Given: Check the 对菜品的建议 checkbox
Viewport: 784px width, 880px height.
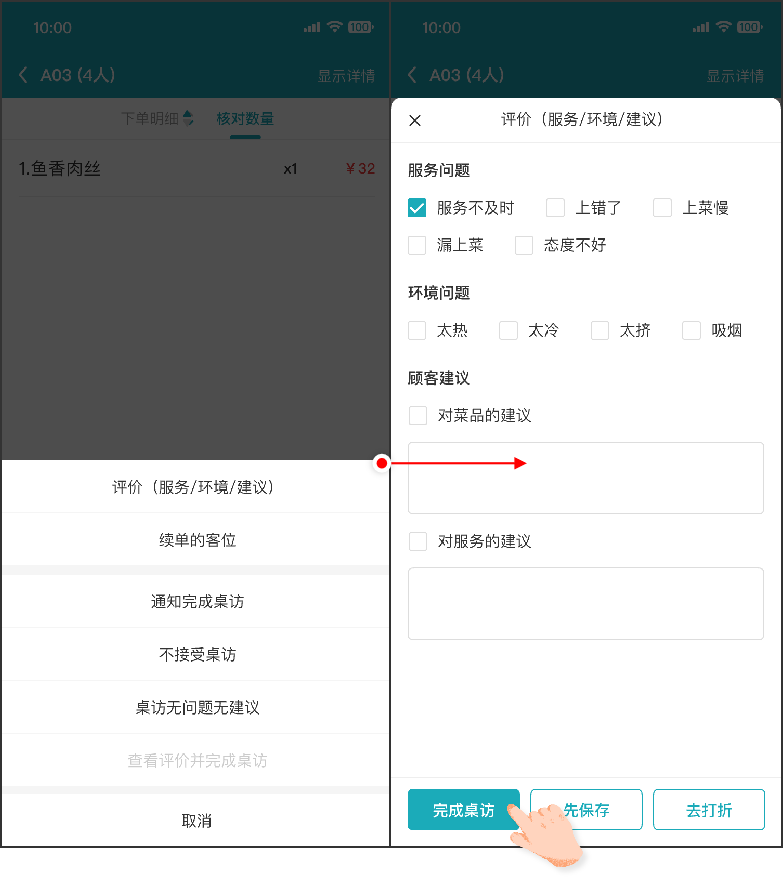Looking at the screenshot, I should point(418,415).
